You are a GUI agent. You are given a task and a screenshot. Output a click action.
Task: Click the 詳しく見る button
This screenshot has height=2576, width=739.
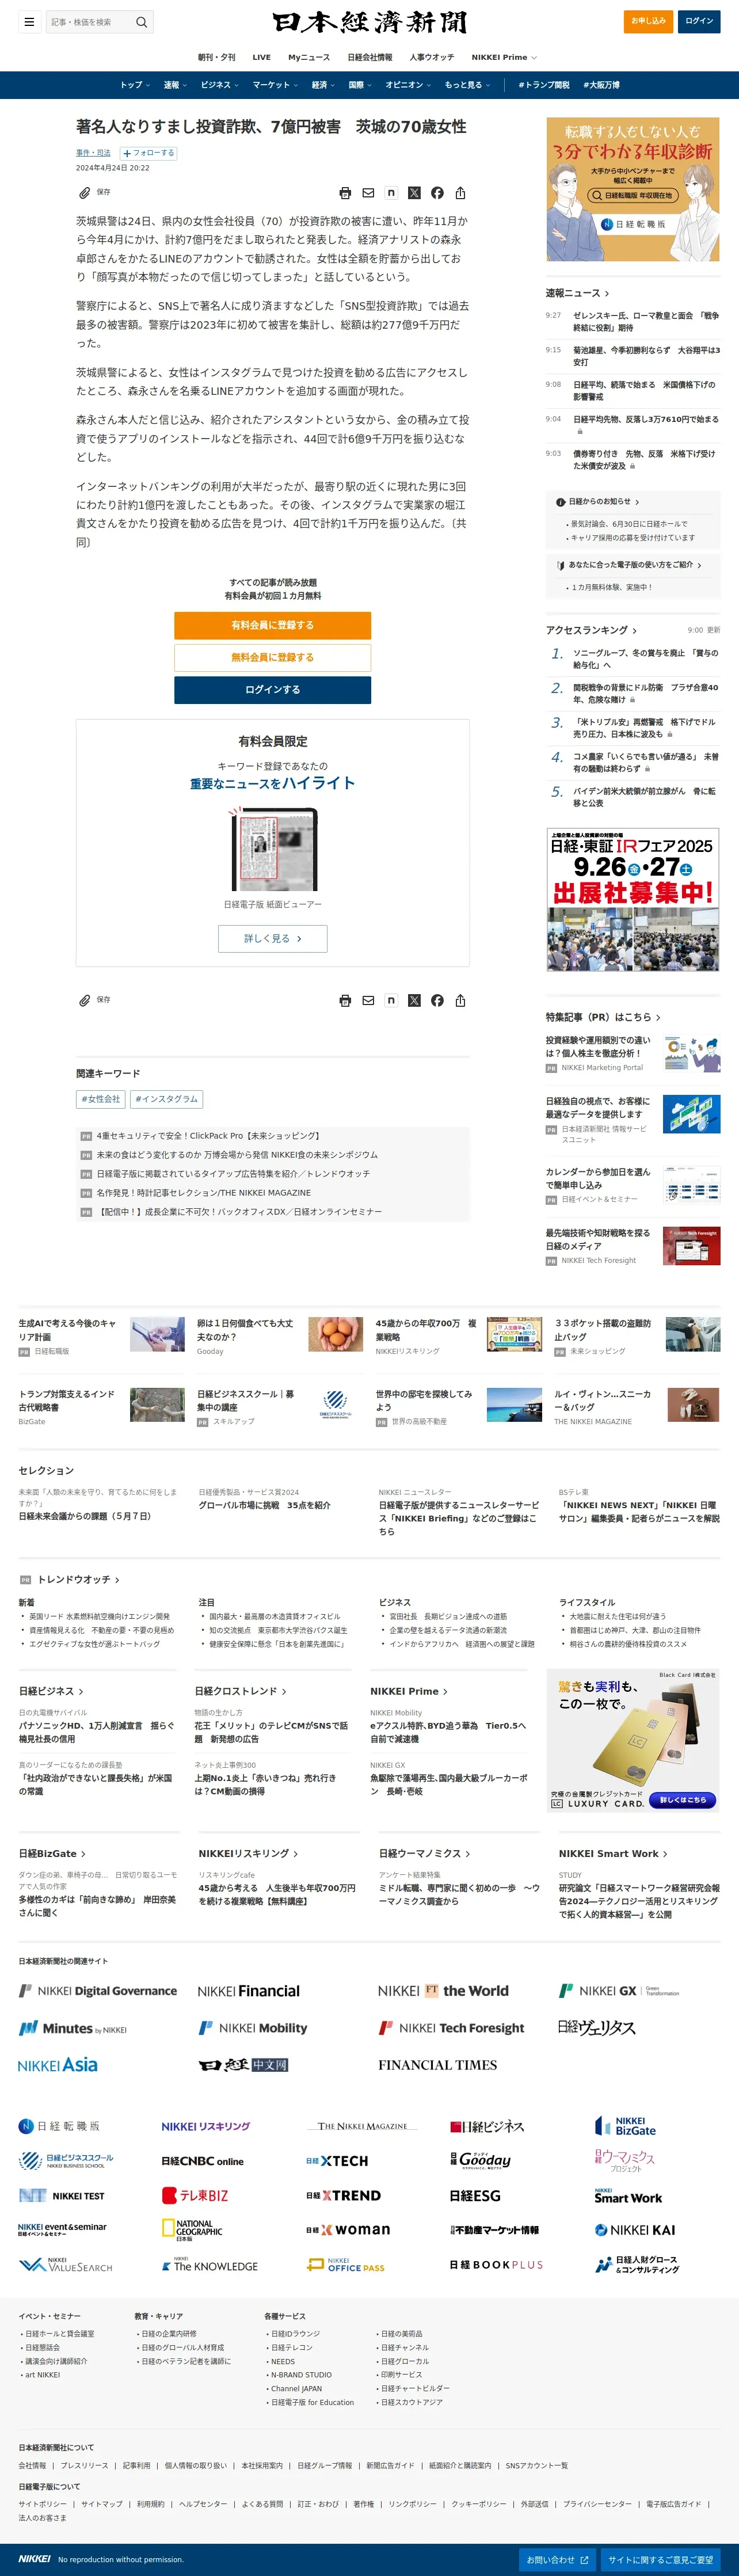point(272,938)
